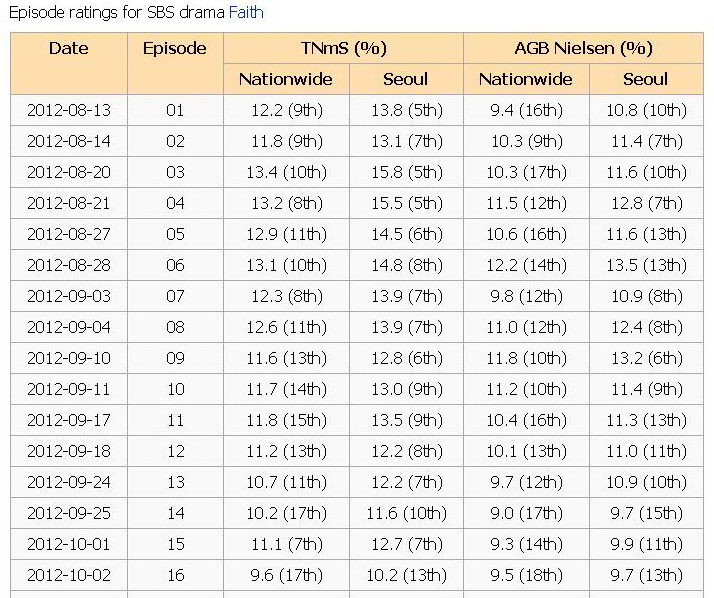Select the 11.6 (10th) TNmS Seoul cell
The width and height of the screenshot is (714, 598).
point(406,513)
